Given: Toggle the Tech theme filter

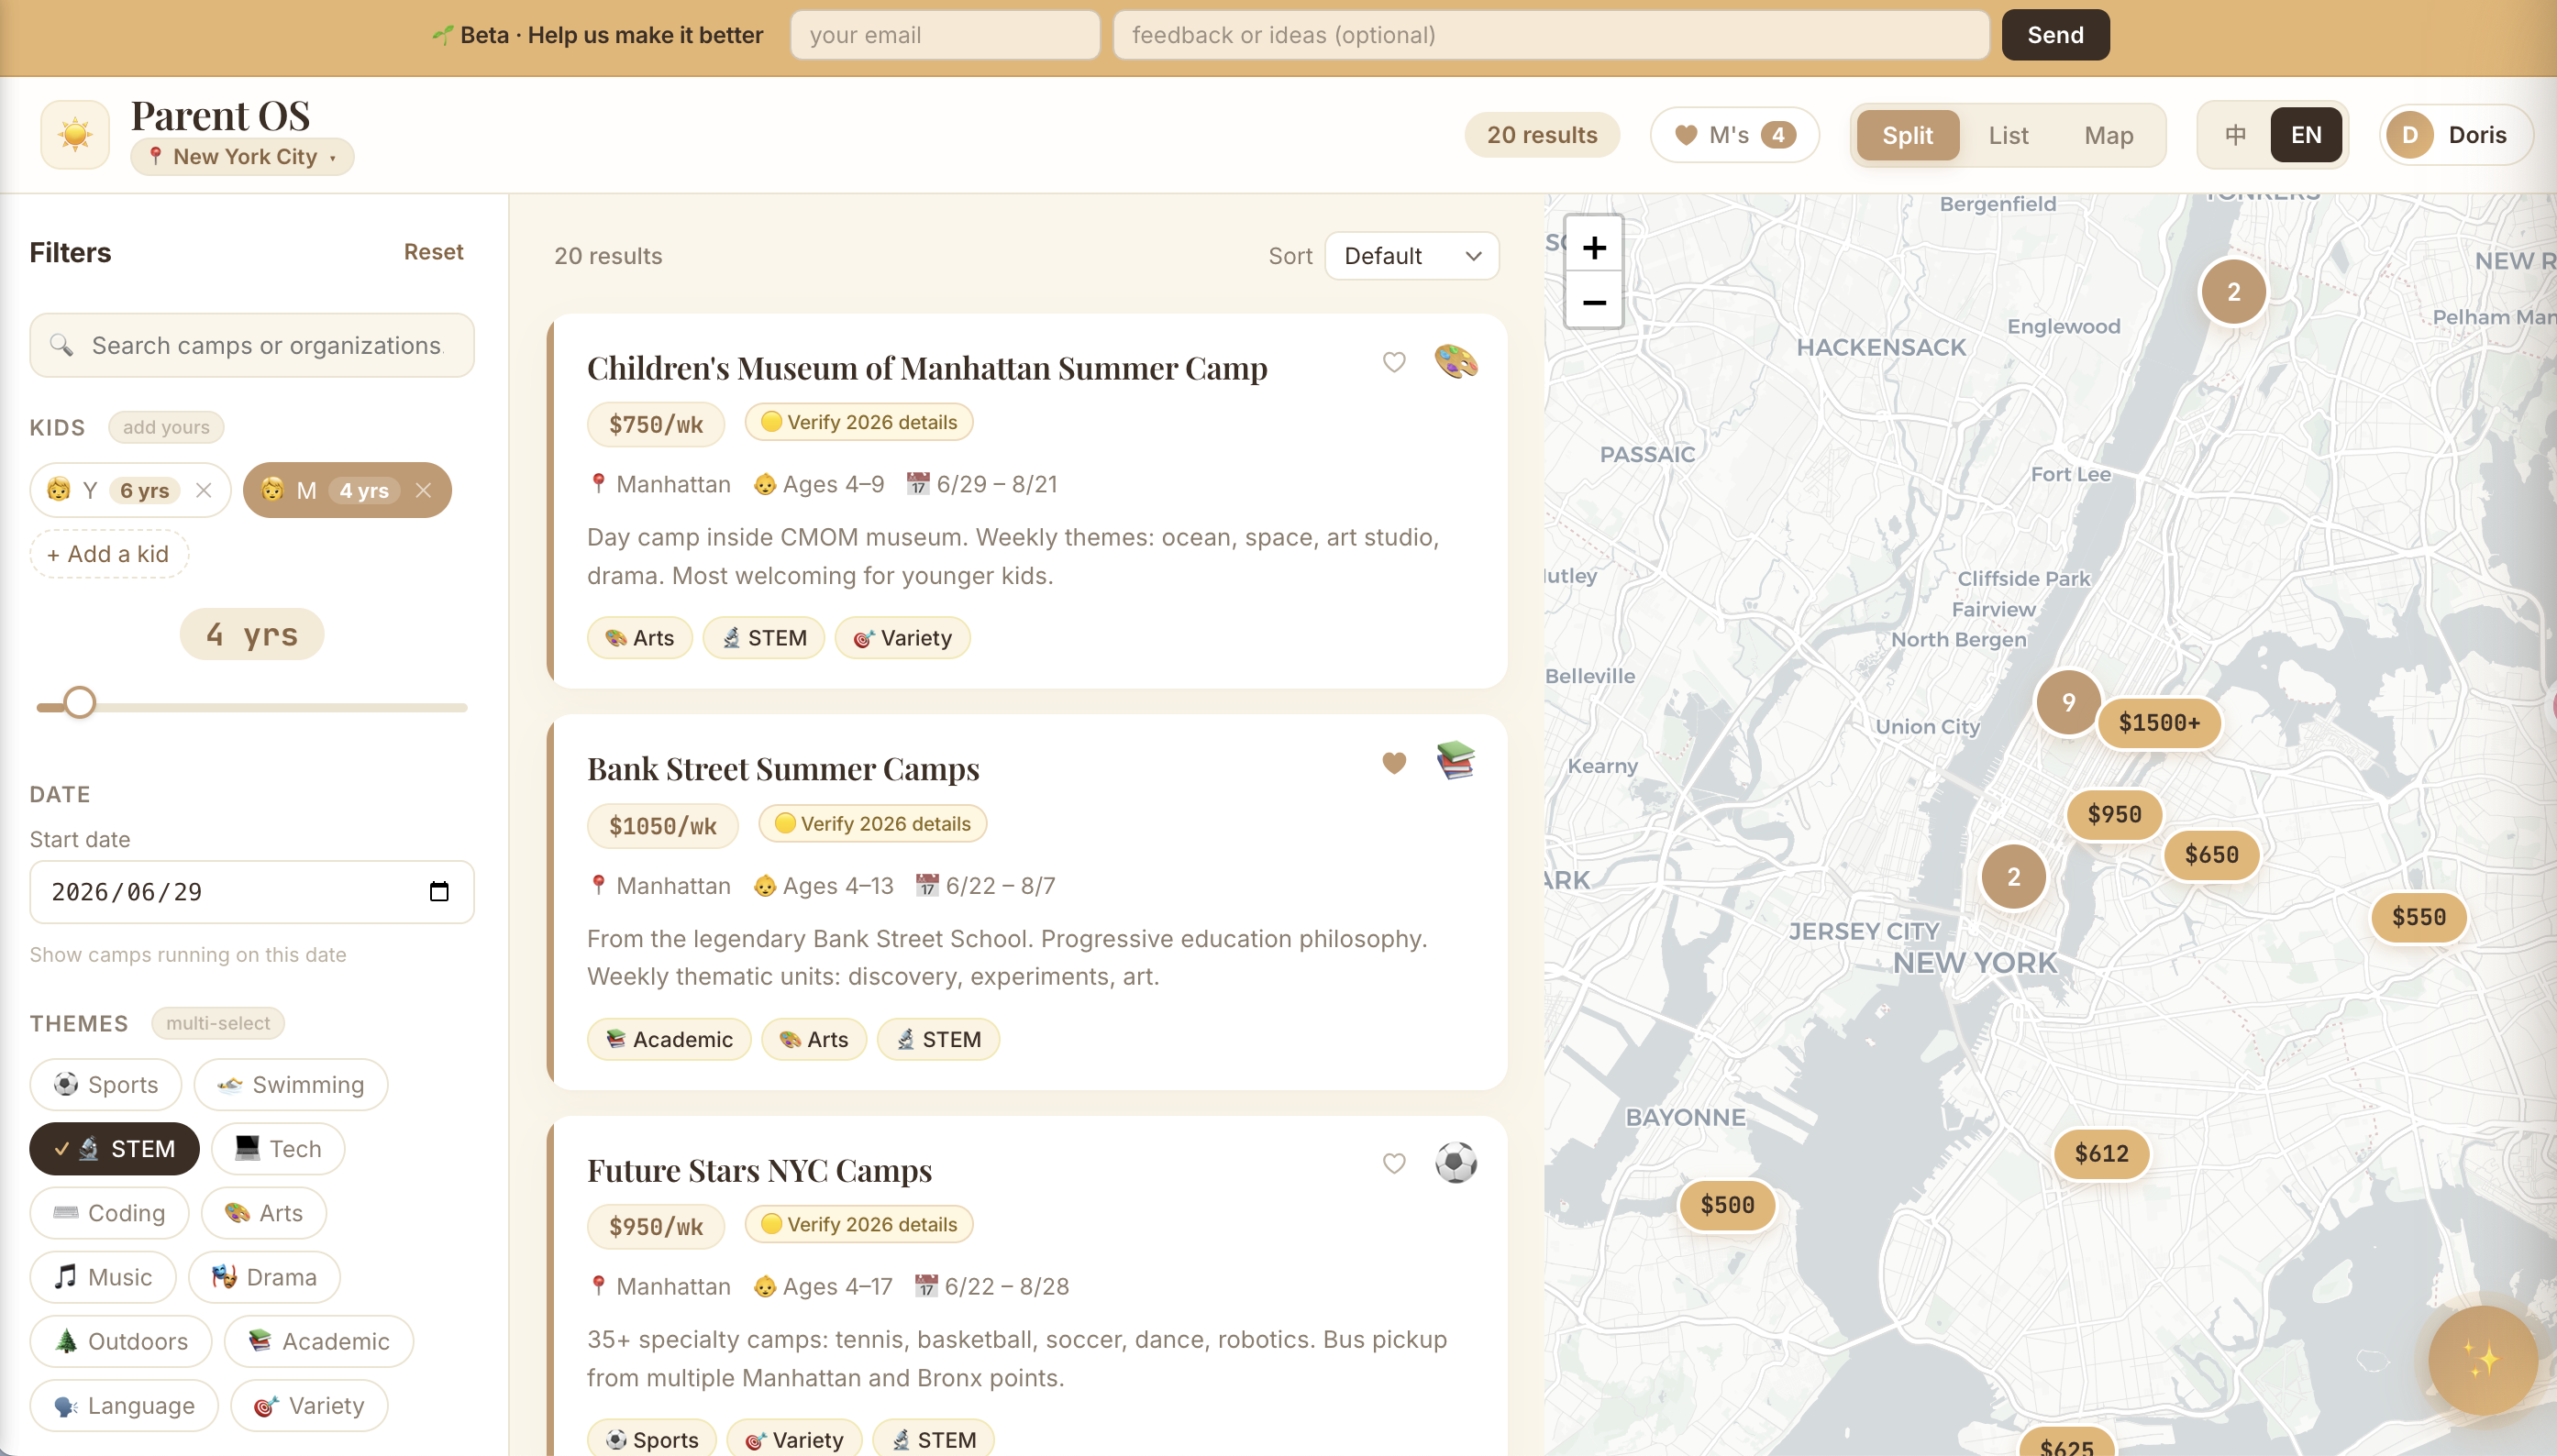Looking at the screenshot, I should point(278,1148).
